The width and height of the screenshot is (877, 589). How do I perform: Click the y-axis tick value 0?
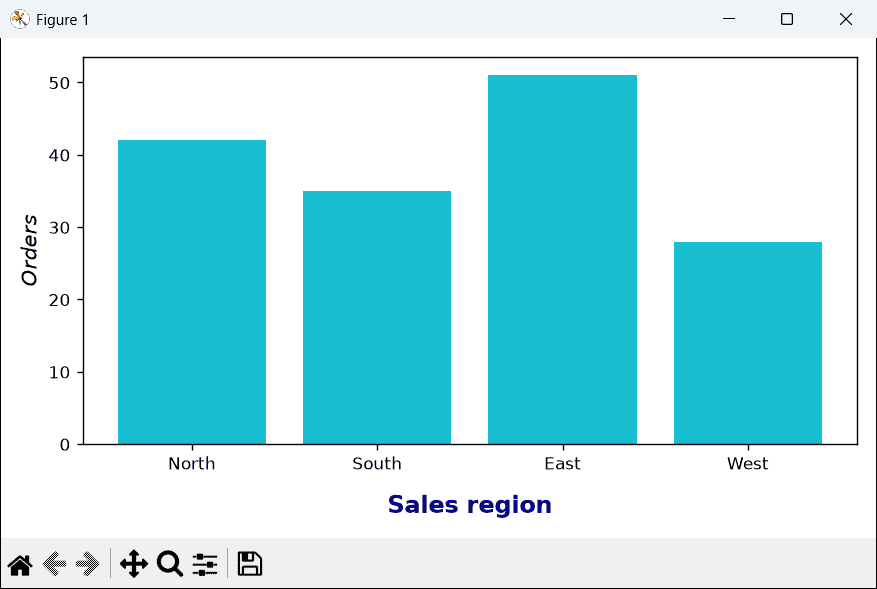(65, 445)
